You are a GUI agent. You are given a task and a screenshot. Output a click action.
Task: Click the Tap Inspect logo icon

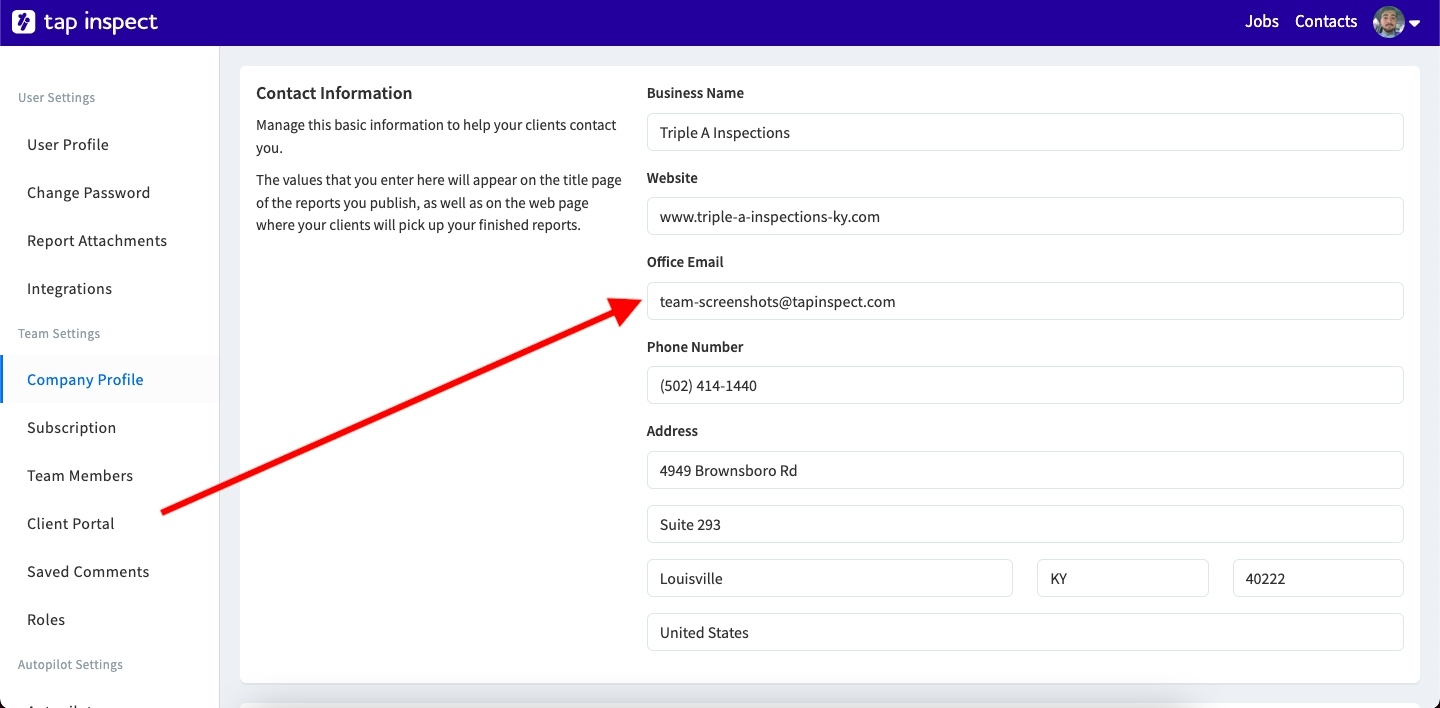tap(23, 22)
